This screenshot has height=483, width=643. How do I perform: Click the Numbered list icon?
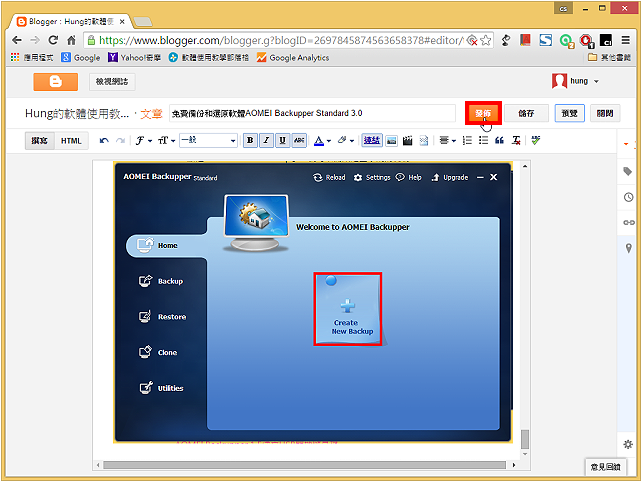tap(467, 141)
